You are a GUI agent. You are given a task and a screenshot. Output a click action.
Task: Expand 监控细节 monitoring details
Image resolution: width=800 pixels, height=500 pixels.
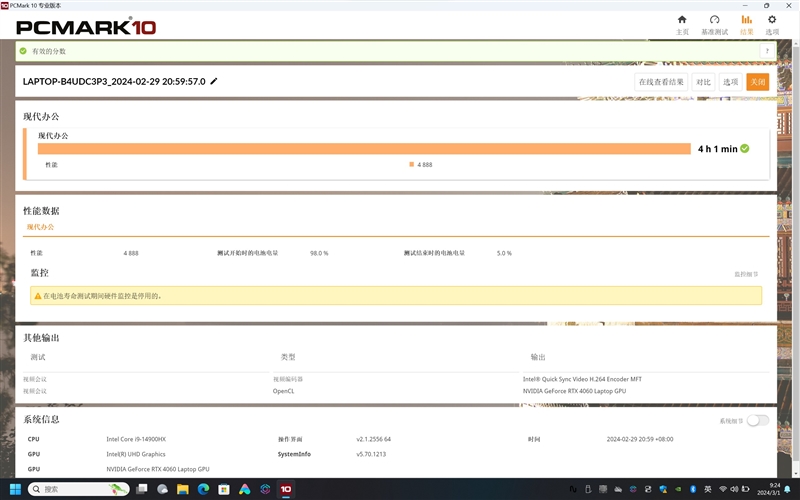click(747, 274)
